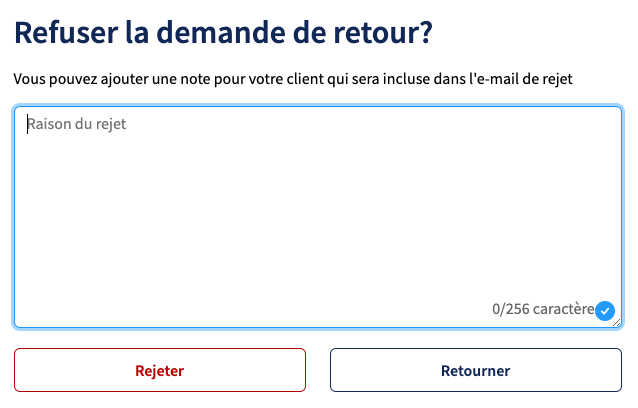Click the blue validation check badge
Screen dimensions: 638x408
coord(605,311)
